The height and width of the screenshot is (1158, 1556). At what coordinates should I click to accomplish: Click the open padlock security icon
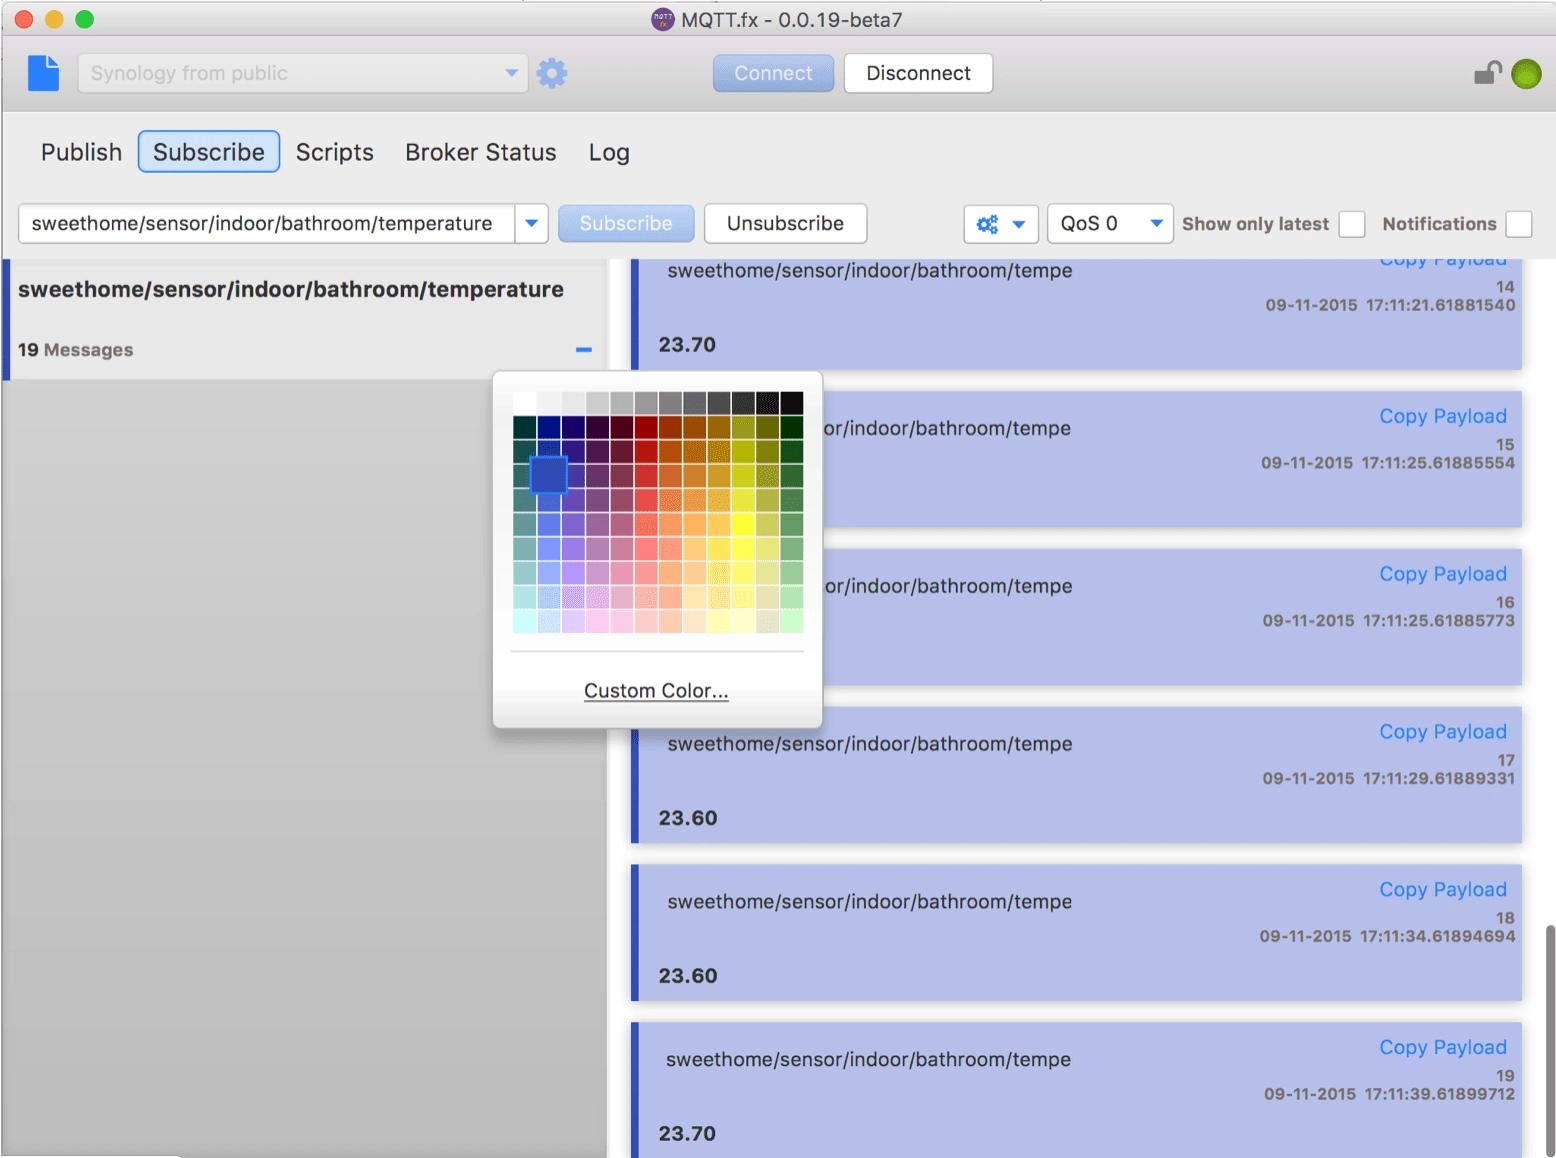(x=1487, y=73)
